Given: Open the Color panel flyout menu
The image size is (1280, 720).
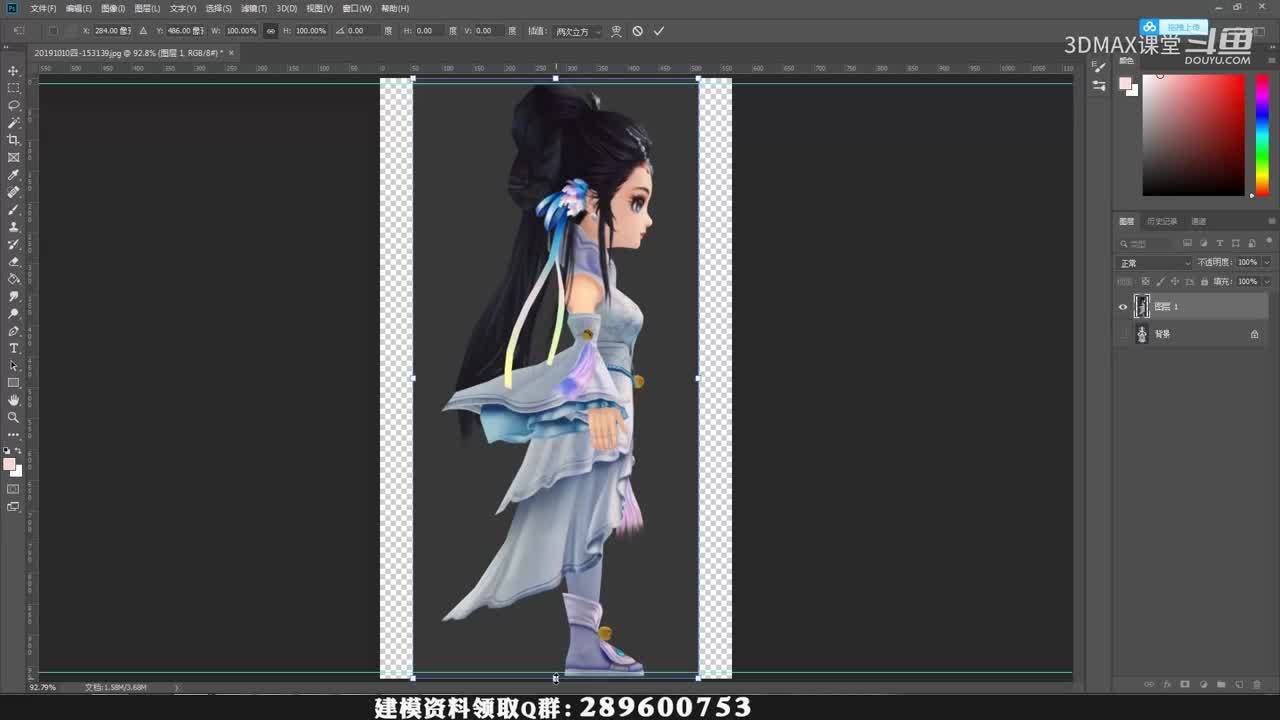Looking at the screenshot, I should click(x=1271, y=60).
